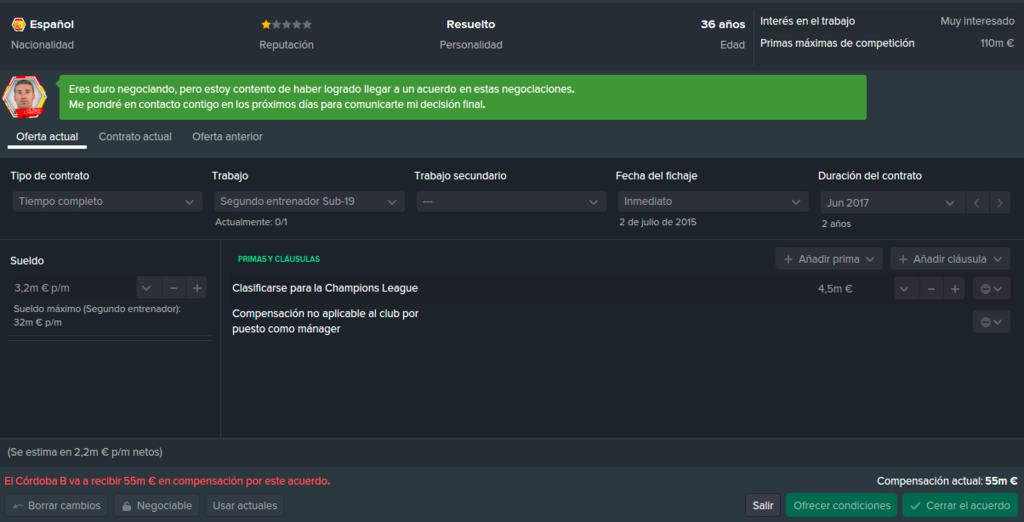Increase Champions League bonus with plus icon

[x=954, y=288]
